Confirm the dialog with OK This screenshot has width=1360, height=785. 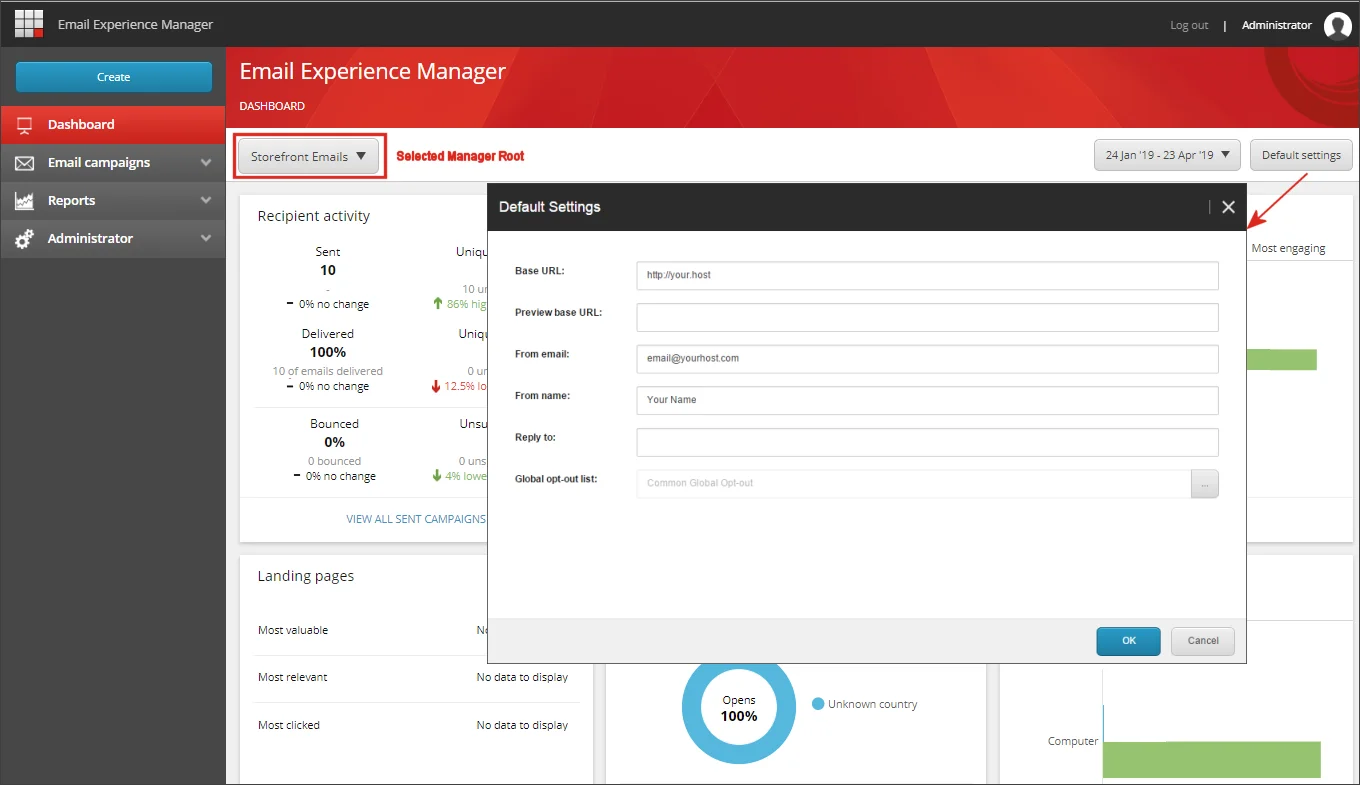pyautogui.click(x=1128, y=641)
